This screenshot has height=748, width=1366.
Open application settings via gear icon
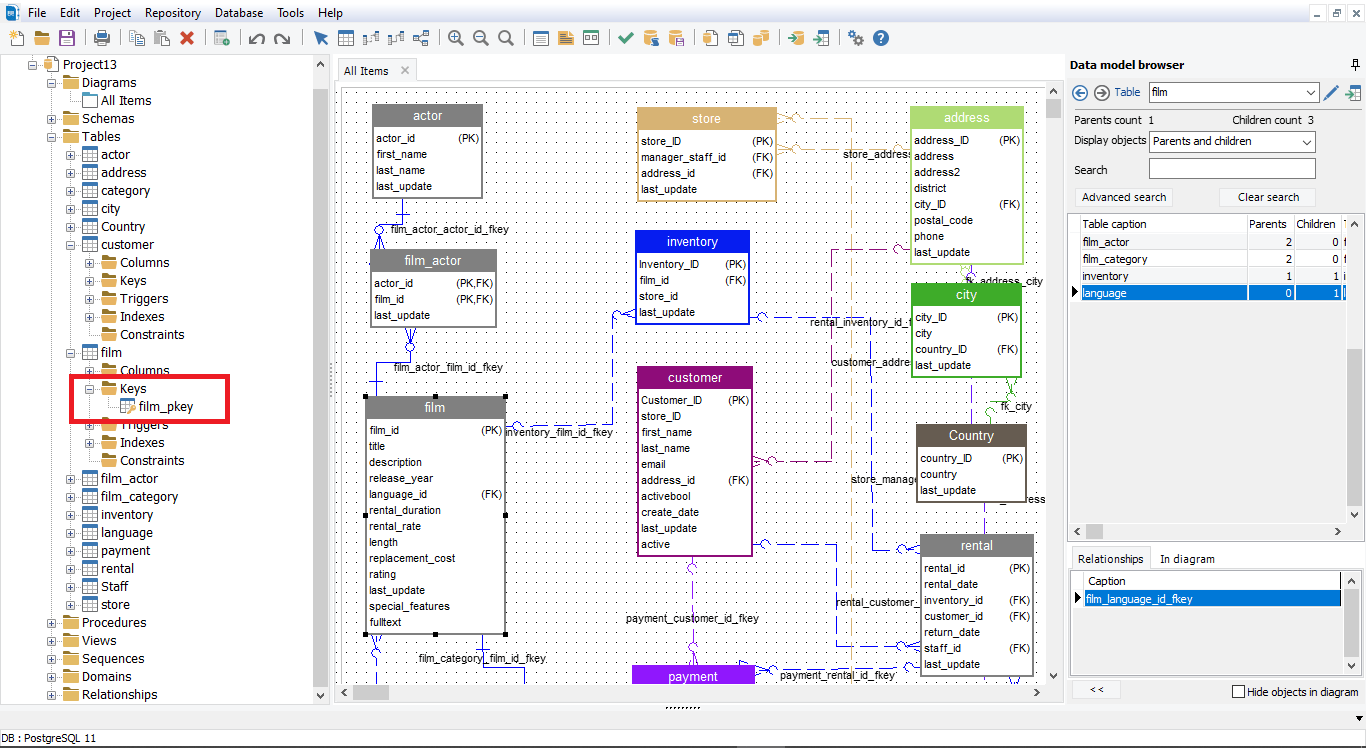point(856,38)
